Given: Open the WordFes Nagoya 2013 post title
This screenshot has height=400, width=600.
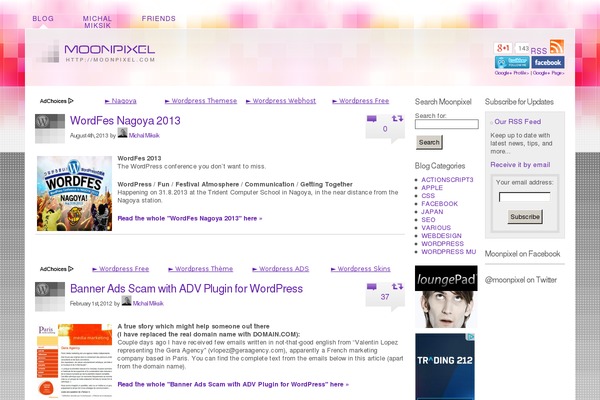Looking at the screenshot, I should pos(125,121).
